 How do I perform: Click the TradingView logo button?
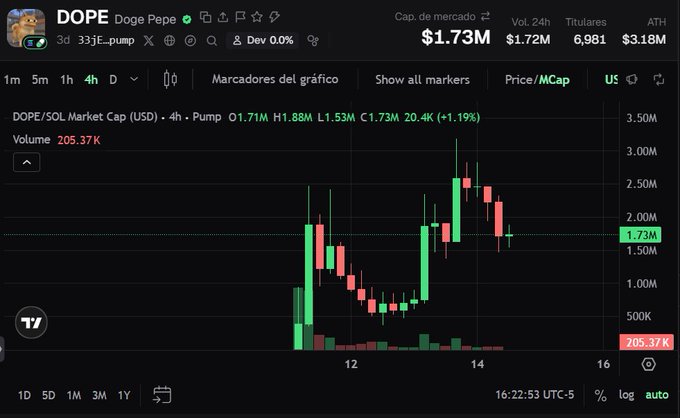pyautogui.click(x=31, y=322)
